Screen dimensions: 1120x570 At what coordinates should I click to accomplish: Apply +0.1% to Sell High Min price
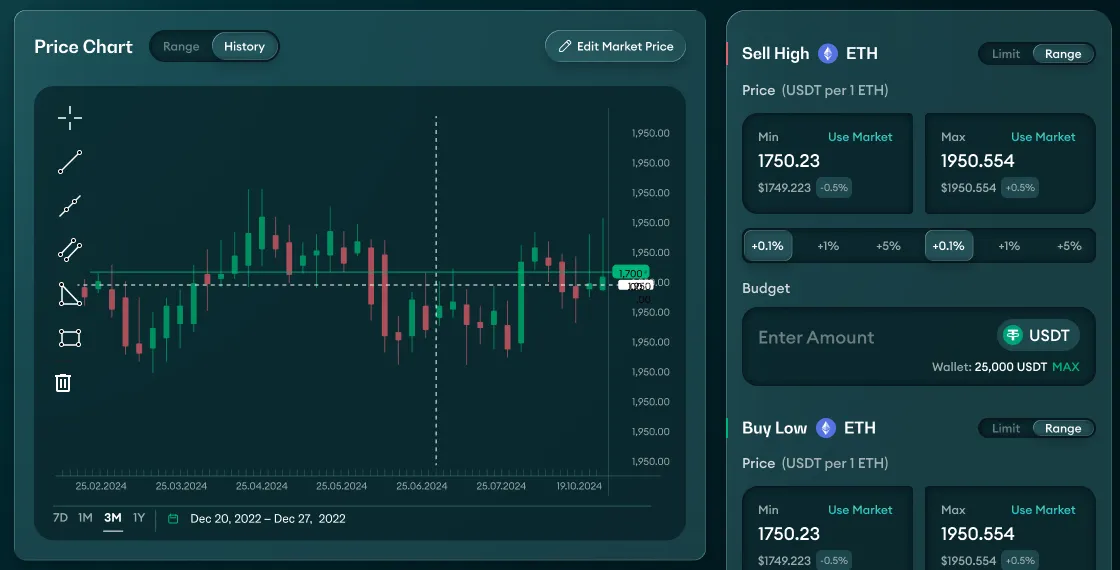point(768,246)
